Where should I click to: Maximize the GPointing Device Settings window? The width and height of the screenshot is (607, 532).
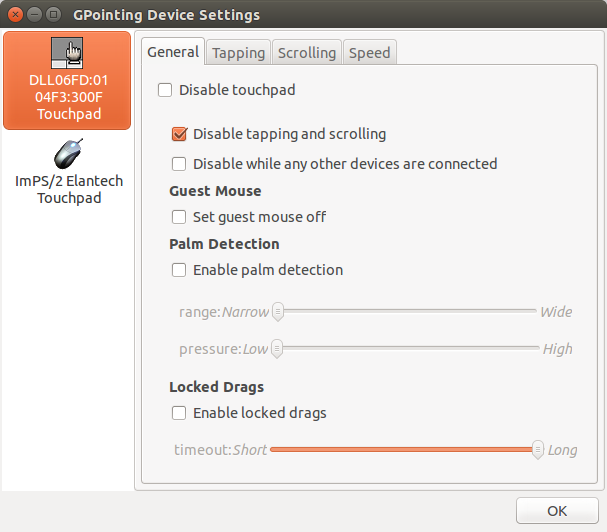click(53, 15)
